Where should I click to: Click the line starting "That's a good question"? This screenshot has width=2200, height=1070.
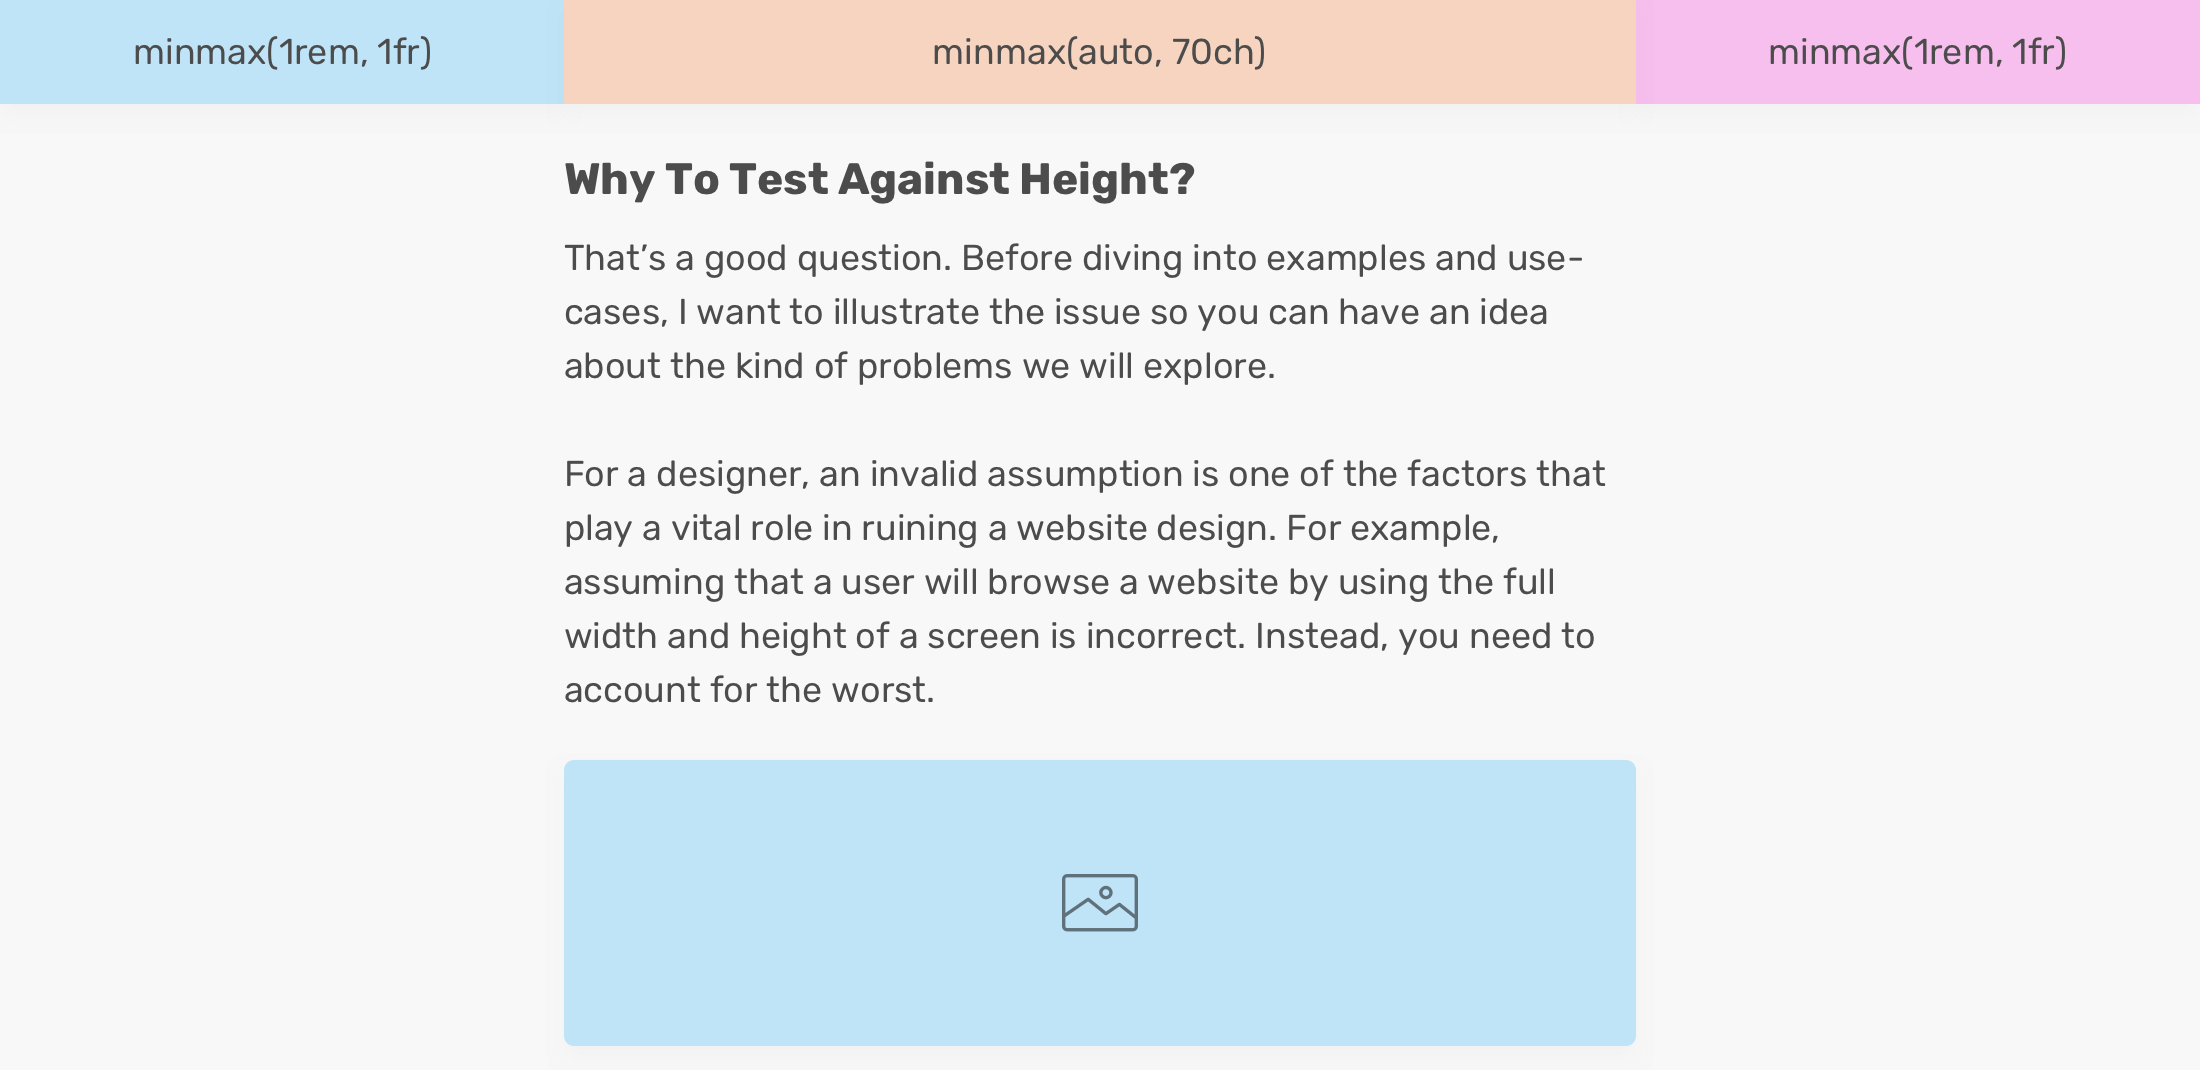coord(1073,258)
